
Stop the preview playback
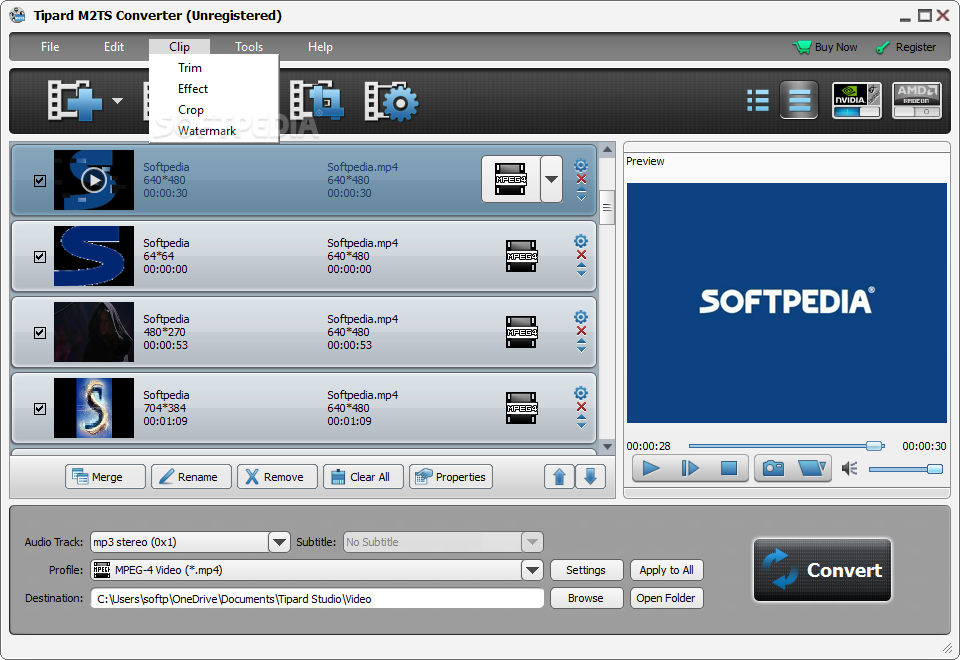tap(729, 468)
